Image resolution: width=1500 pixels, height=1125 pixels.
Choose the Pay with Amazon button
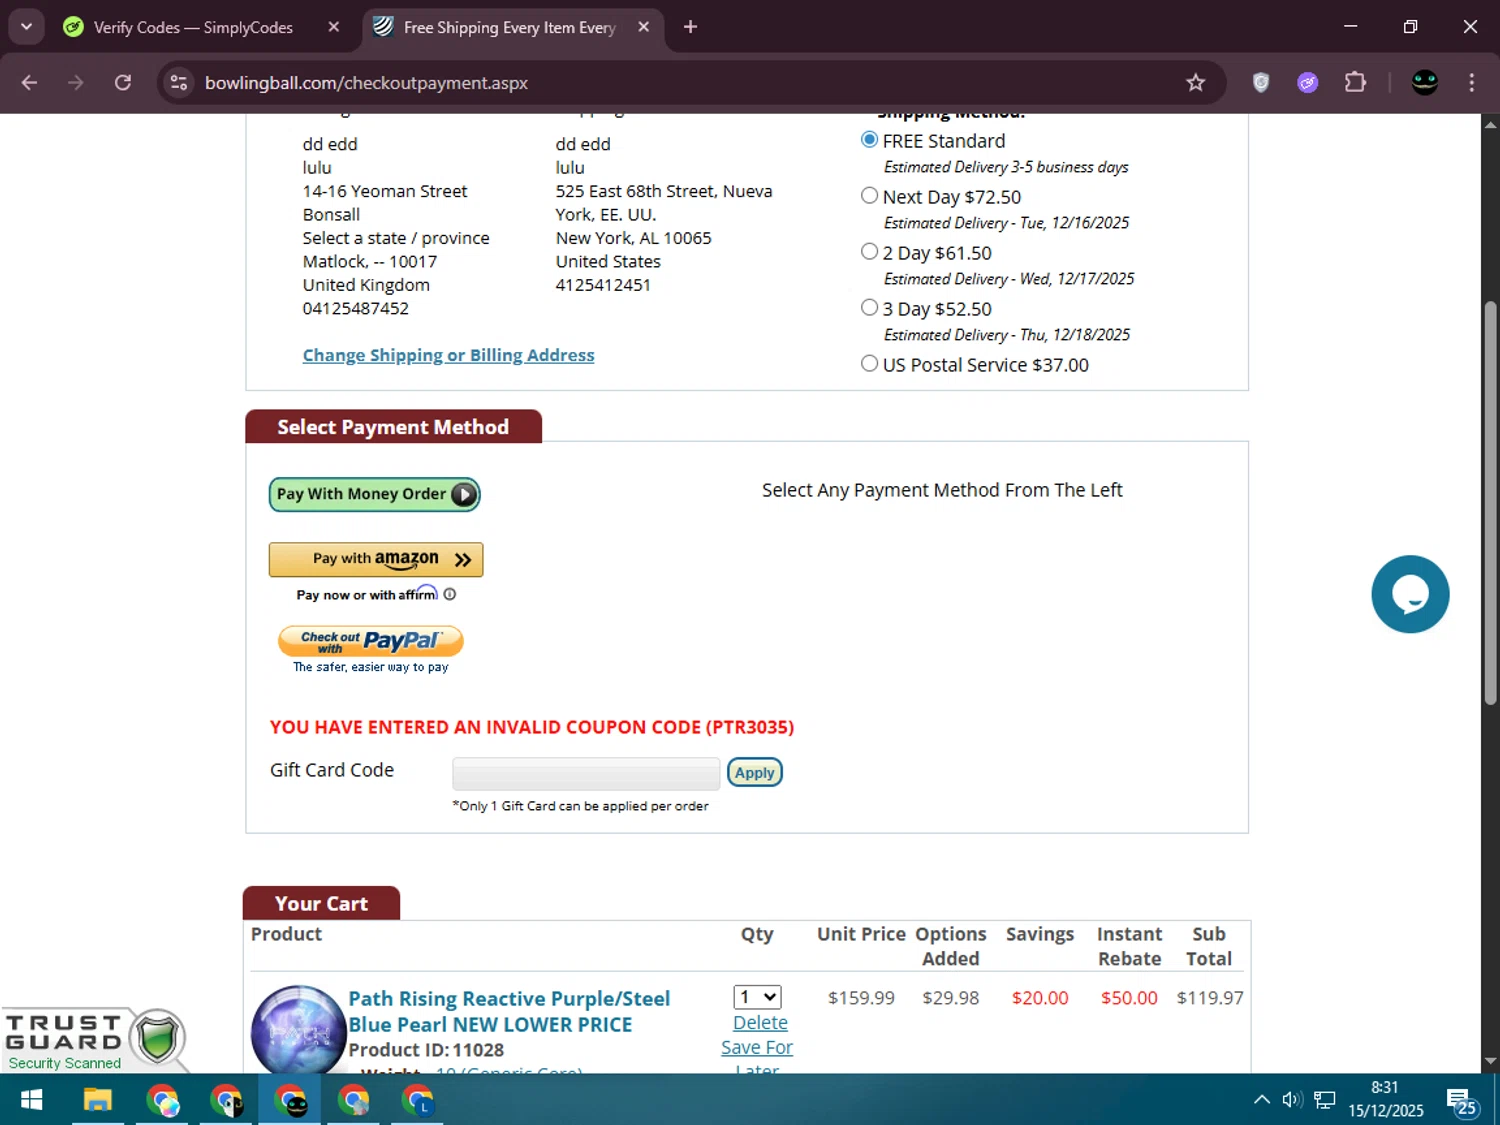[376, 559]
